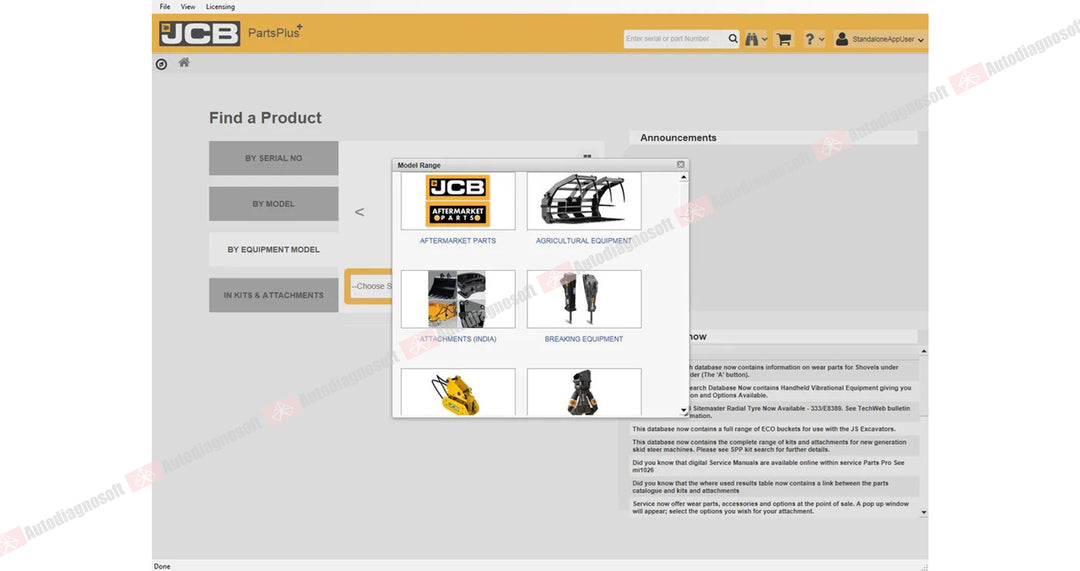Go to the home page icon
The width and height of the screenshot is (1080, 571).
[x=184, y=63]
